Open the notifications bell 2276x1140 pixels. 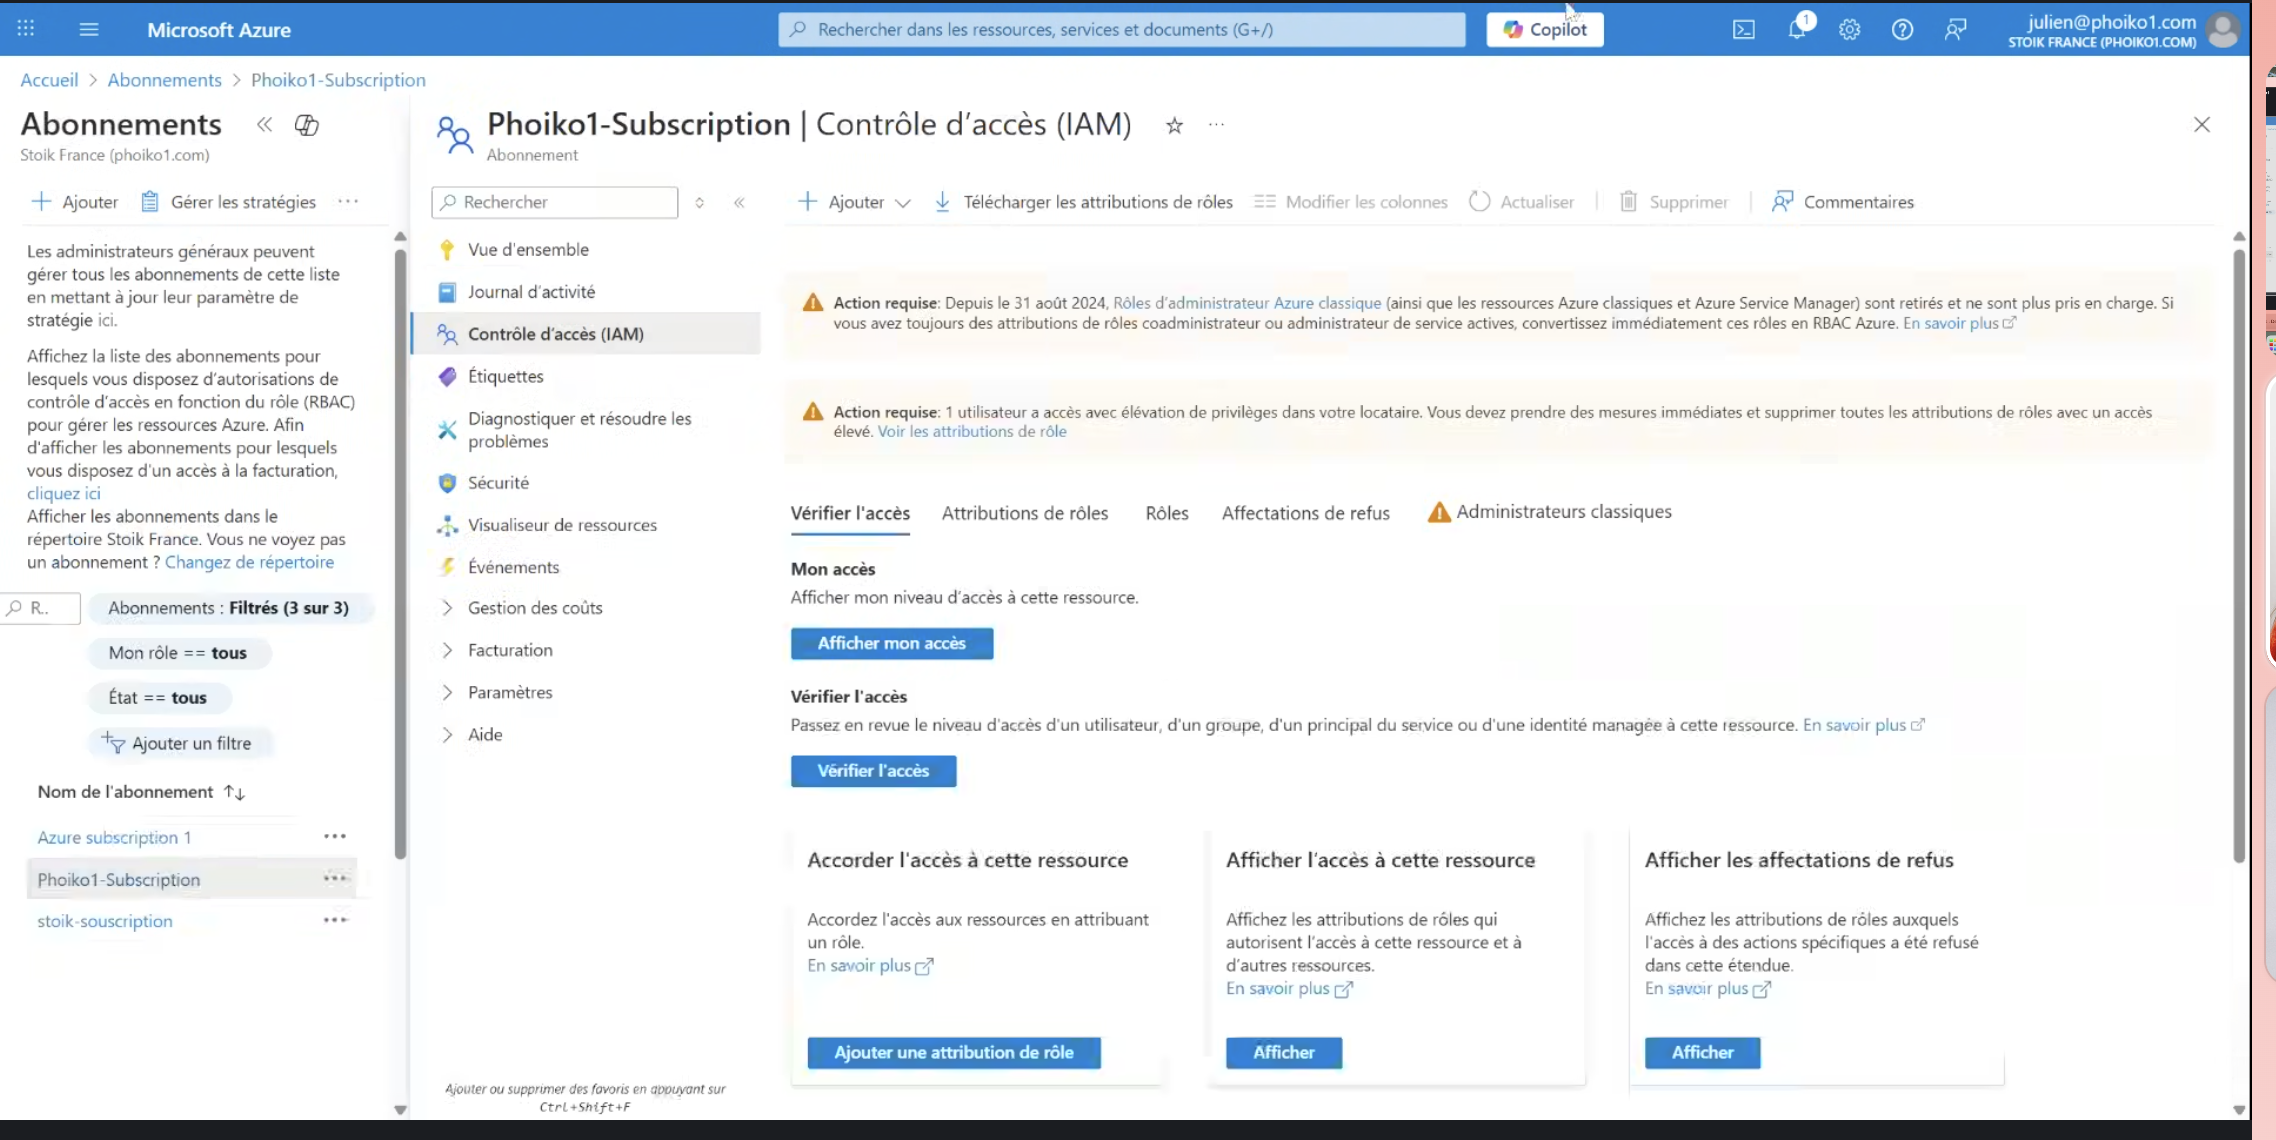pos(1797,29)
